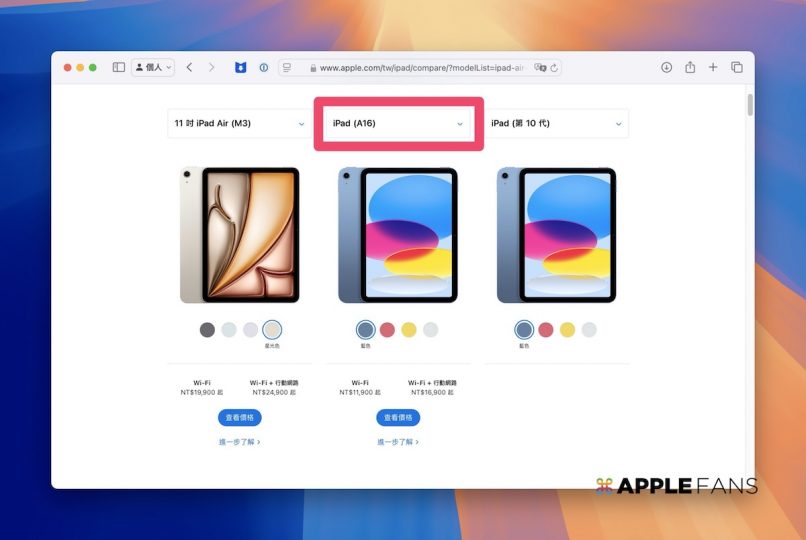Open the 1Password extension icon
Viewport: 806px width, 540px height.
(x=264, y=67)
